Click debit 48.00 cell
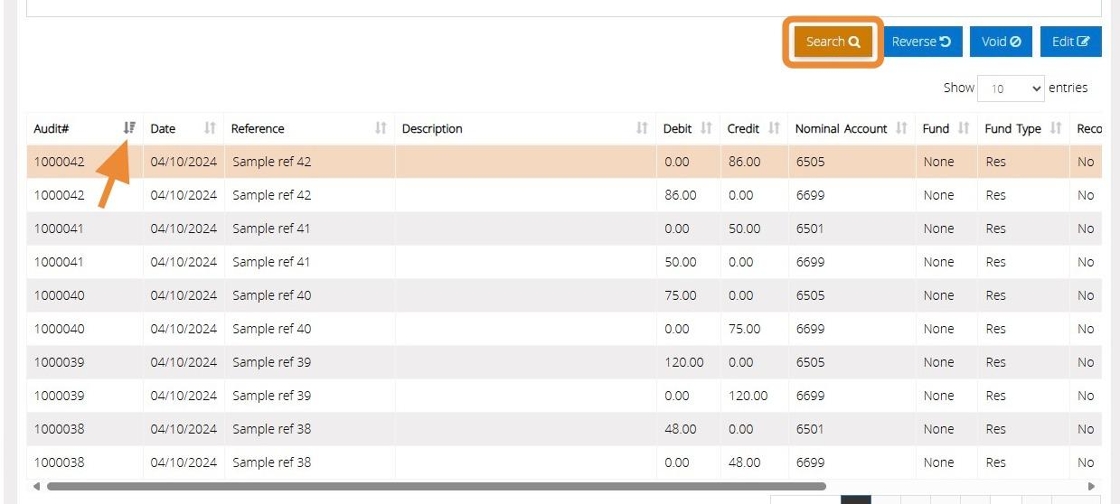The image size is (1120, 504). 680,429
